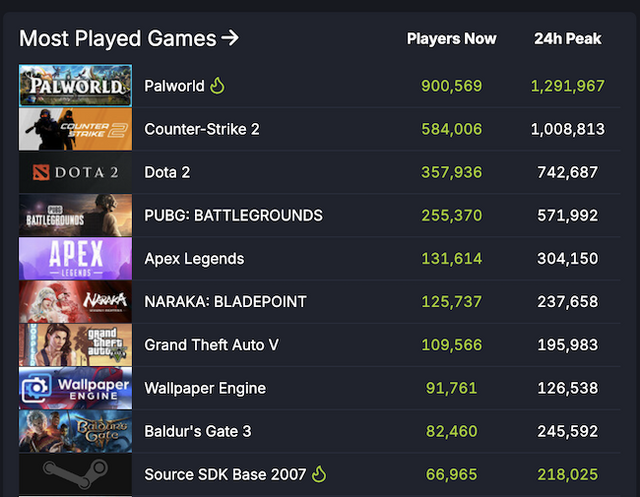This screenshot has width=640, height=497.
Task: Click the Baldur's Gate 3 title text
Action: (x=199, y=431)
